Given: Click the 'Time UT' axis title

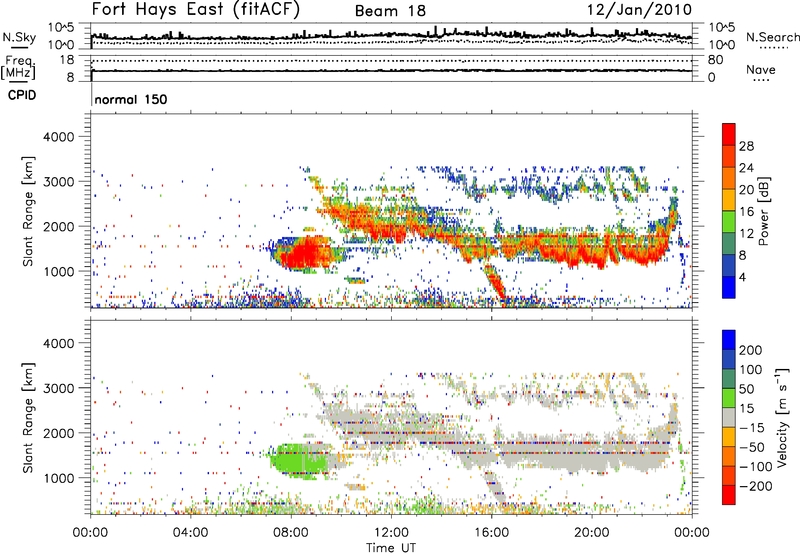Looking at the screenshot, I should point(391,548).
